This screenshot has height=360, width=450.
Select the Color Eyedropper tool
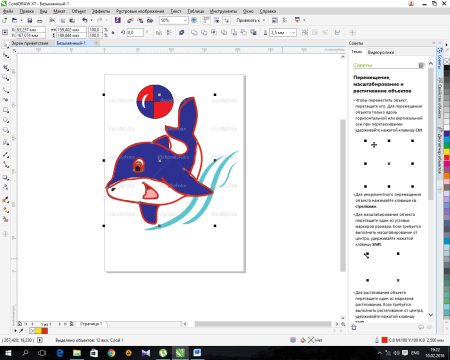point(6,199)
